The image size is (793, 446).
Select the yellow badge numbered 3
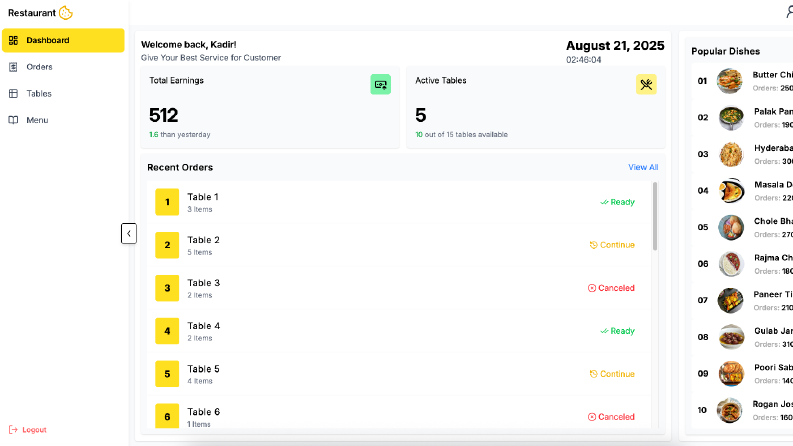coord(167,288)
